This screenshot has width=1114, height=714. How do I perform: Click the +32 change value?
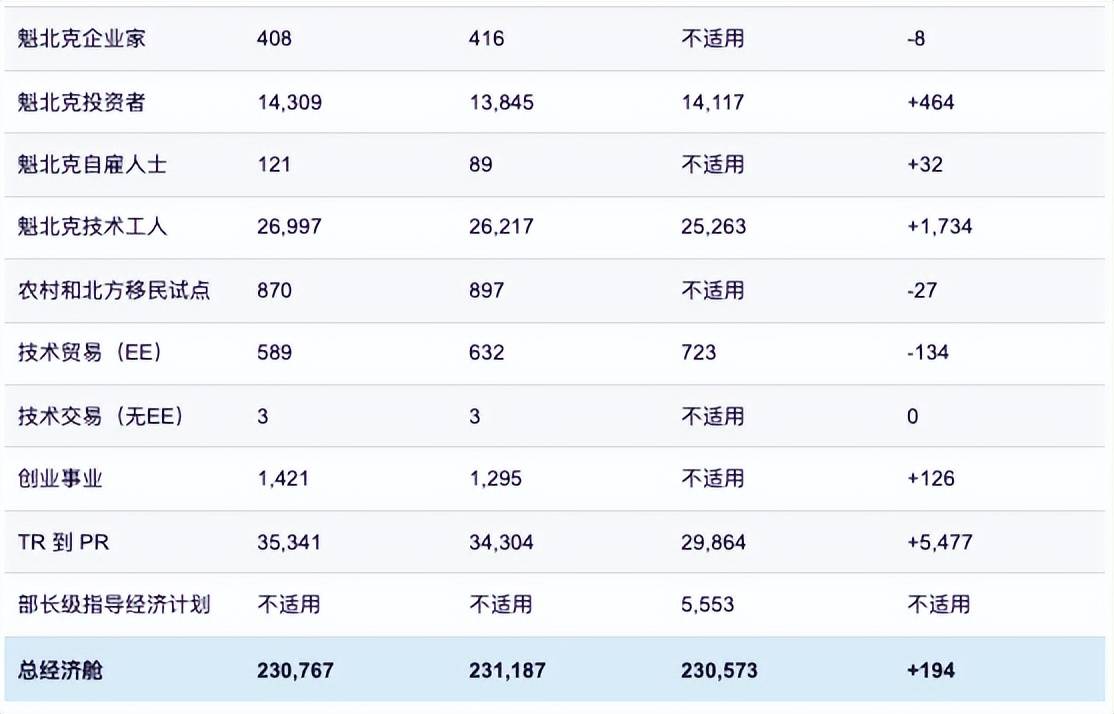(x=925, y=165)
